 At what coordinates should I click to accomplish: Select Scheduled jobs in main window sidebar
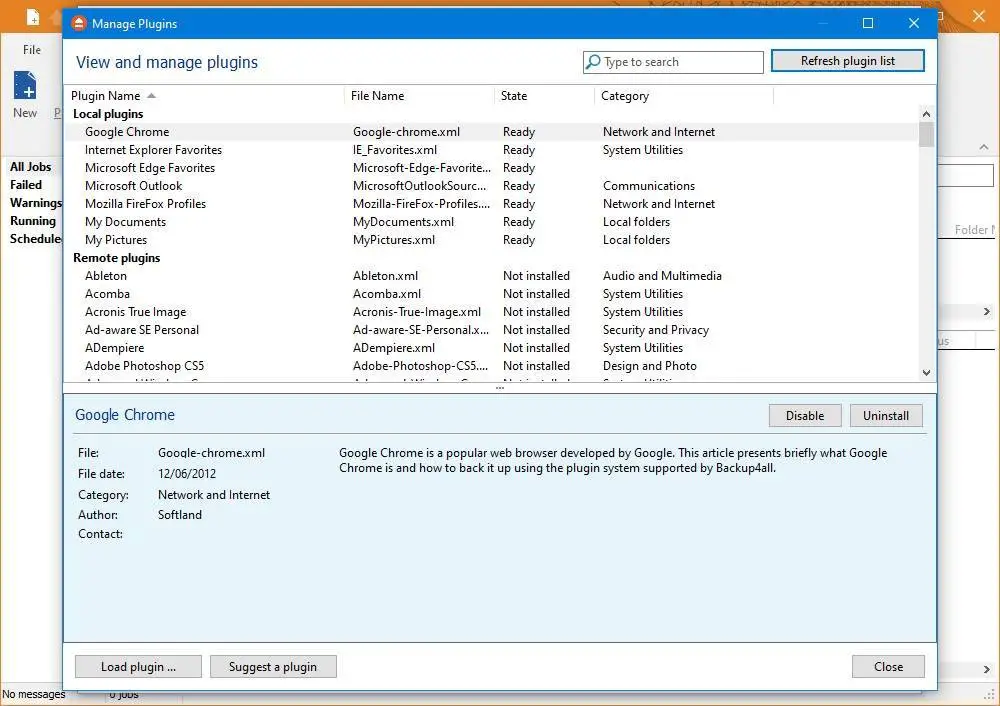35,239
